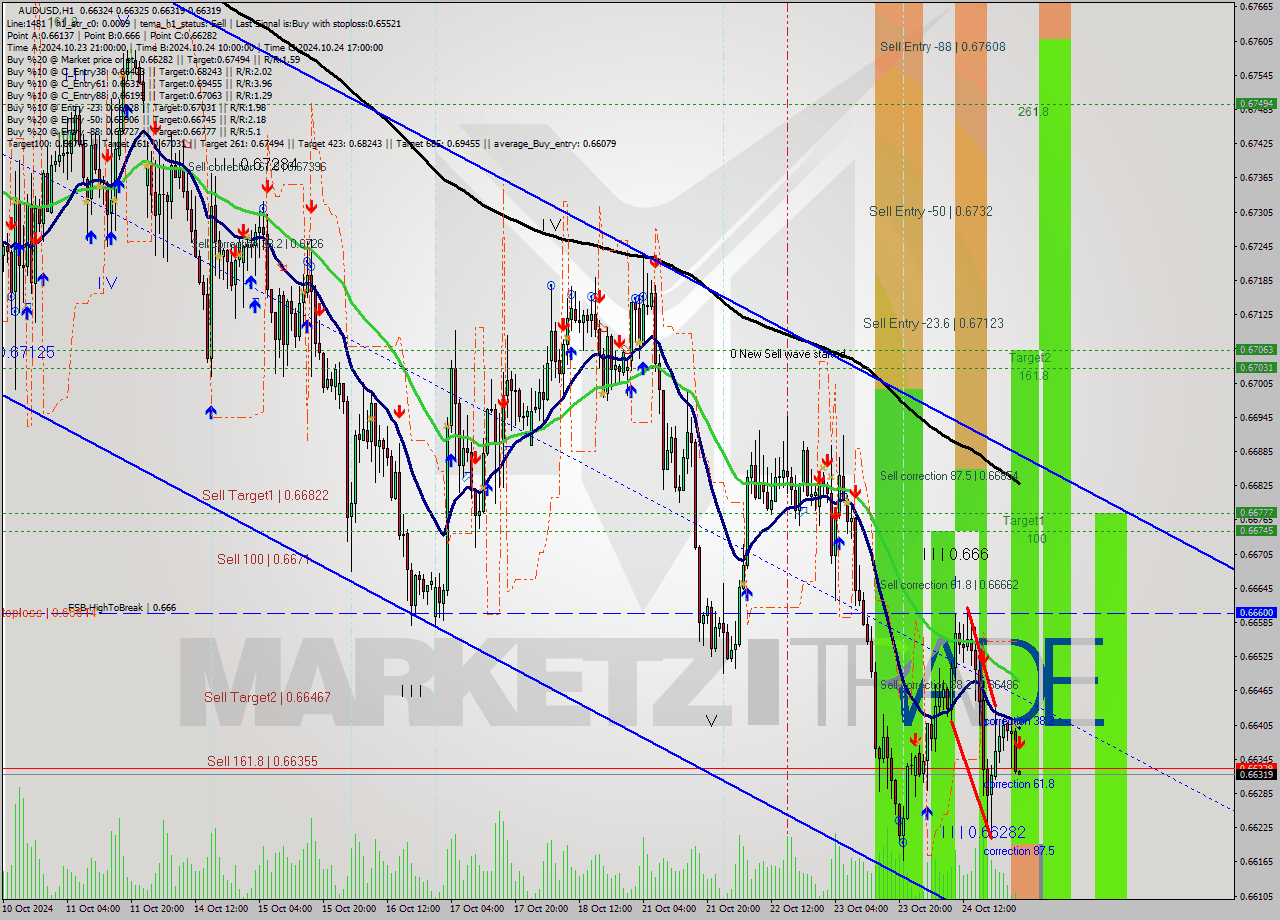Select the 'Sell 161.8 | 0.66355' label

[262, 761]
